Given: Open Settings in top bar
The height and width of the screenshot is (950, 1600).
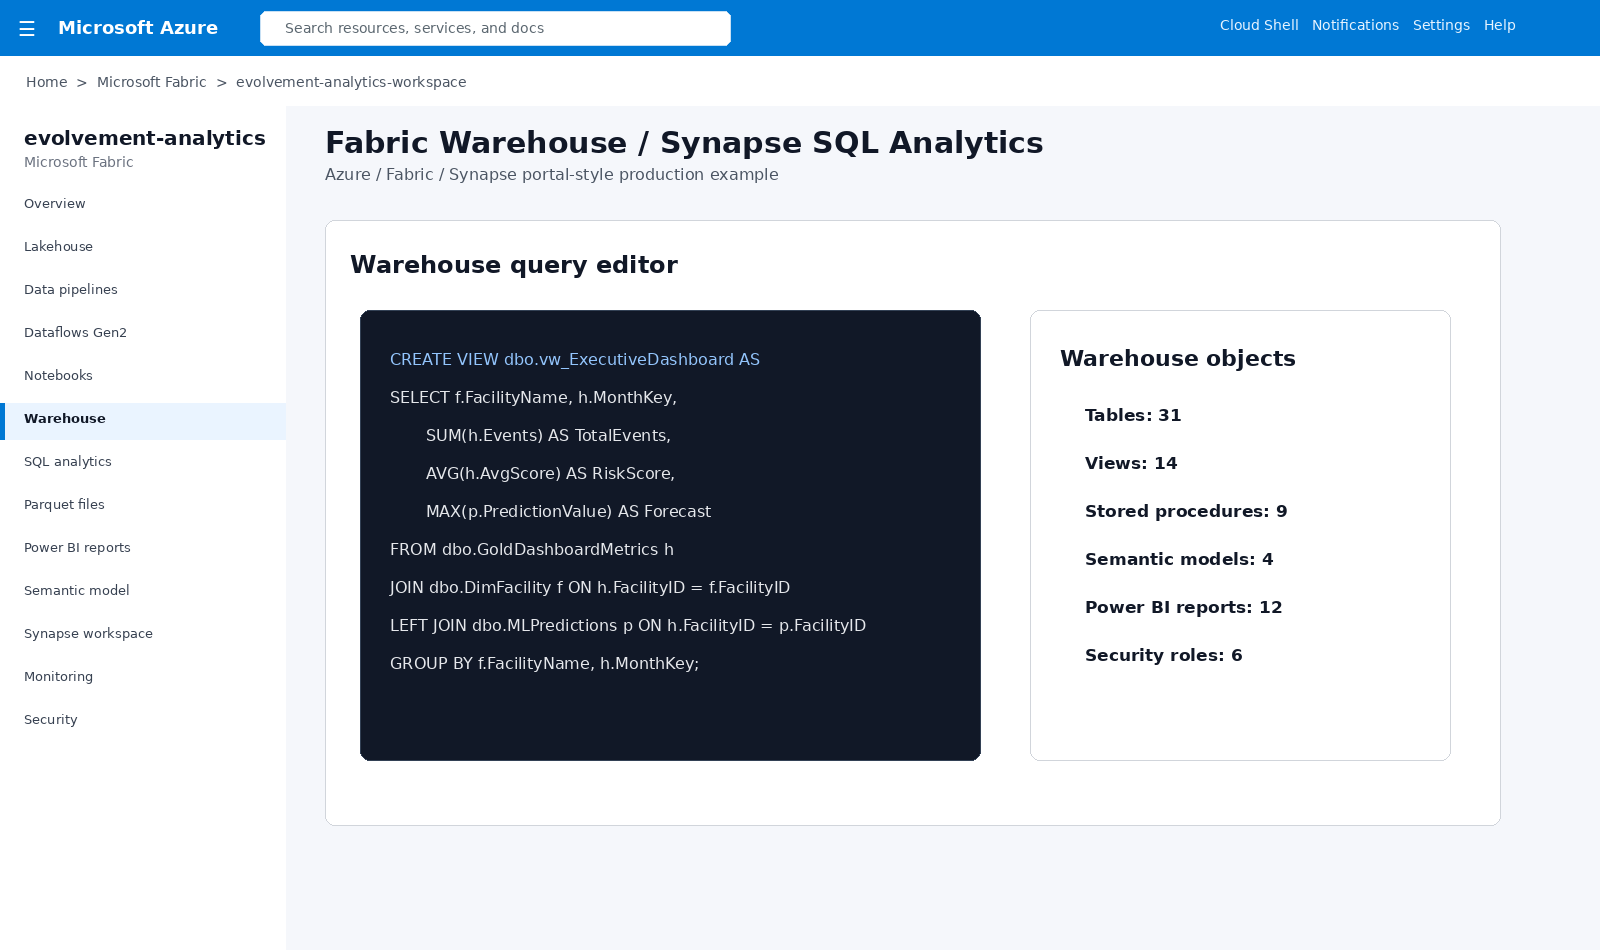Looking at the screenshot, I should click(1441, 25).
